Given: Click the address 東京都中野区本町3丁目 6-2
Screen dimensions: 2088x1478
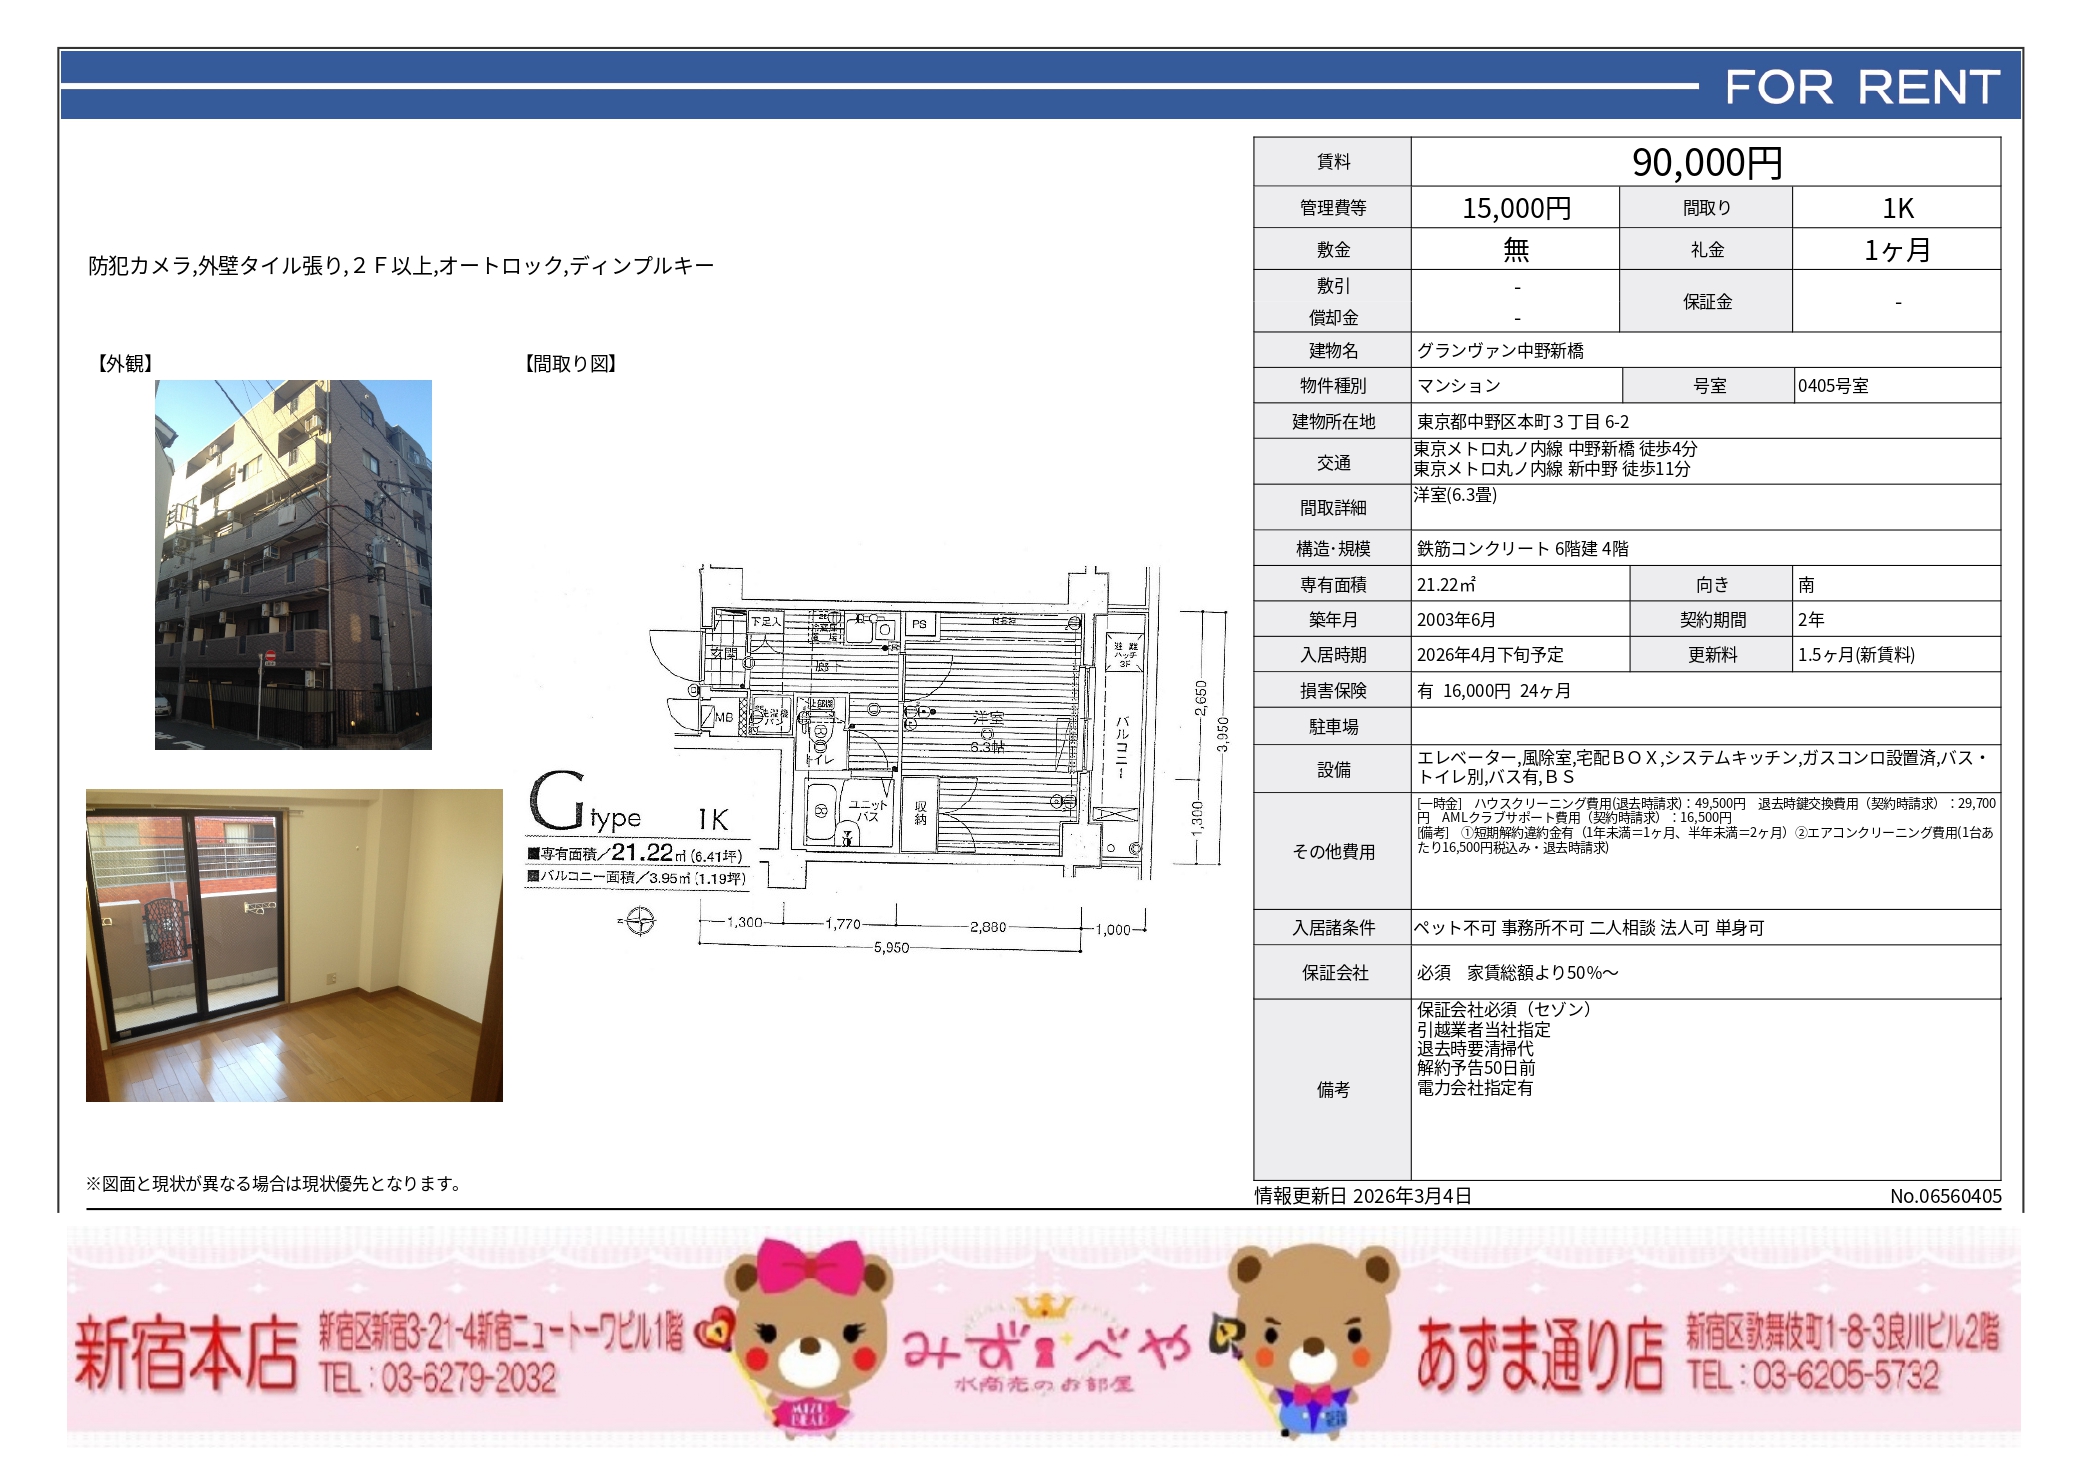Looking at the screenshot, I should 1522,422.
